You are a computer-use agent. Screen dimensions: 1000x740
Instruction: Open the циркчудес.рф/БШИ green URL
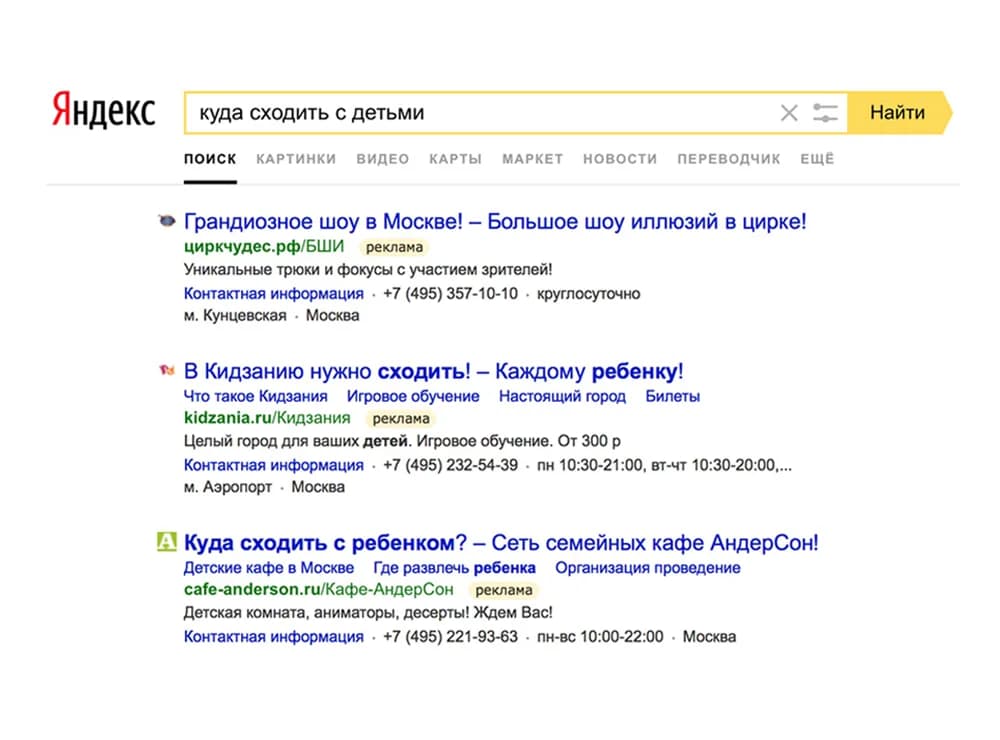[263, 246]
